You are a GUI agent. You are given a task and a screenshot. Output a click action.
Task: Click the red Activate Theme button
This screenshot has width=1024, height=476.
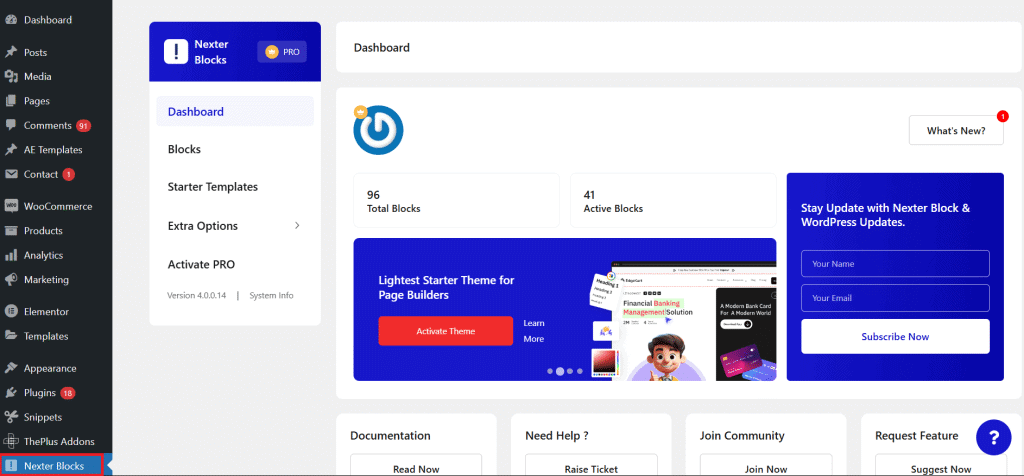445,331
